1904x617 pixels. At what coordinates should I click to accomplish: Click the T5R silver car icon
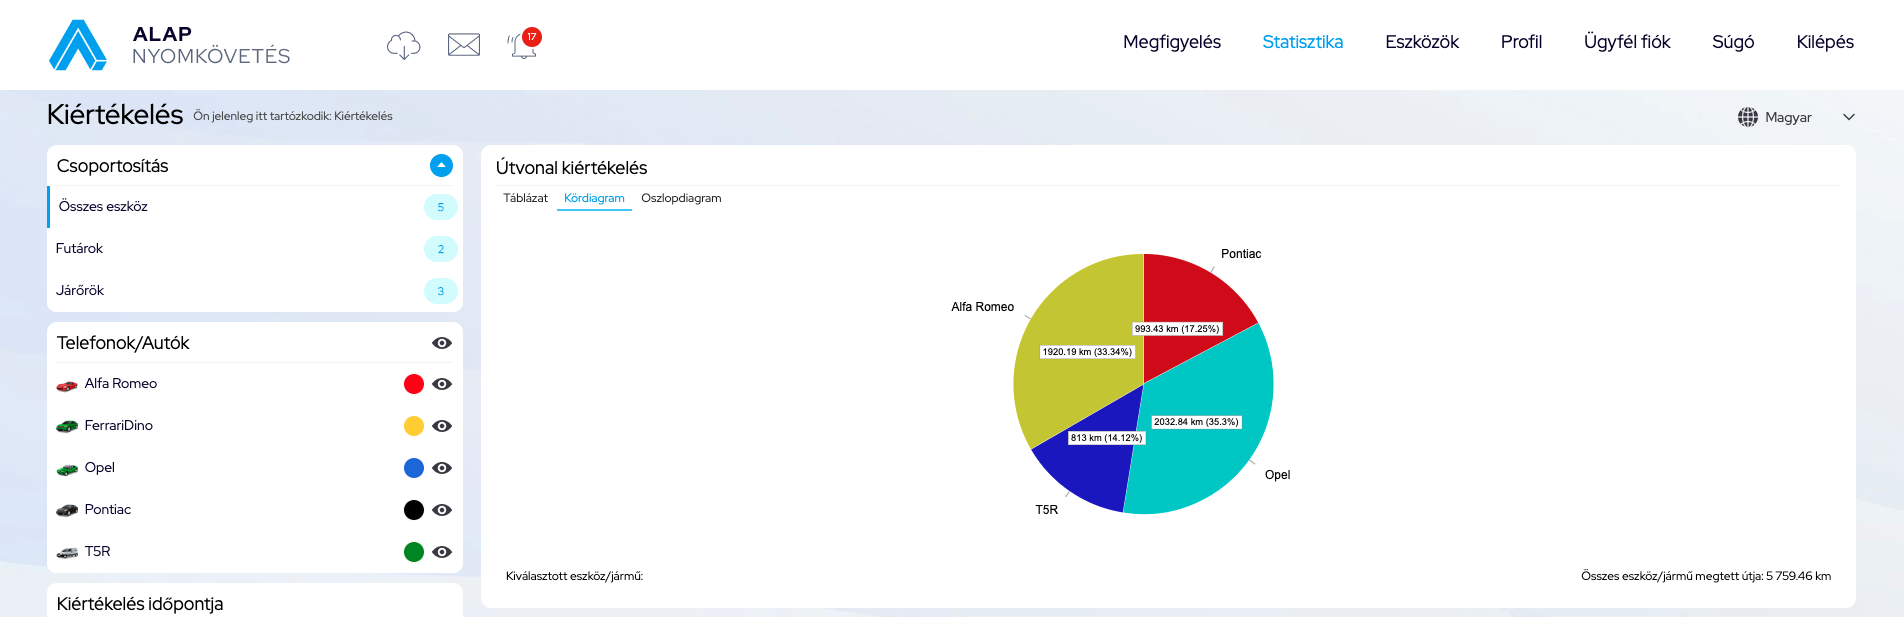[x=67, y=552]
